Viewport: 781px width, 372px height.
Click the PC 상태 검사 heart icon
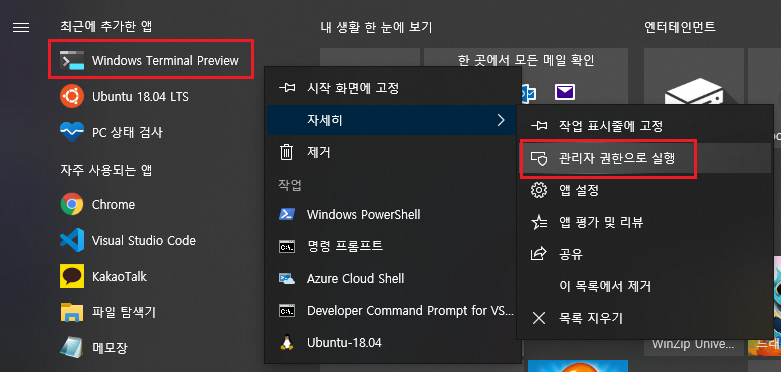[72, 132]
